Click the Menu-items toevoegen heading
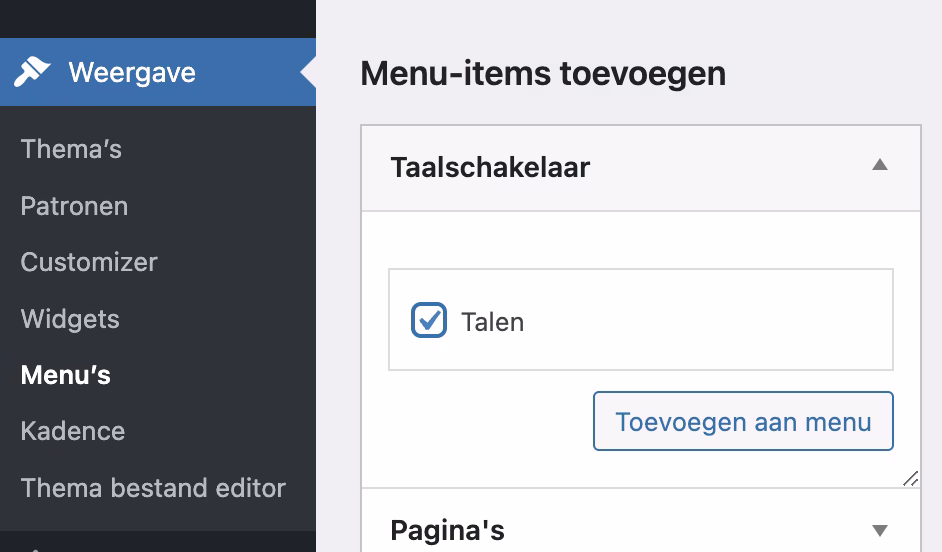The image size is (942, 552). 543,73
